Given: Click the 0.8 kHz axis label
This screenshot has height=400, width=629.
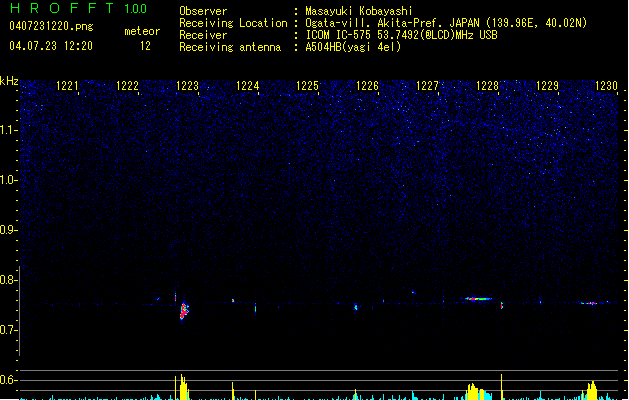Looking at the screenshot, I should pyautogui.click(x=8, y=280).
